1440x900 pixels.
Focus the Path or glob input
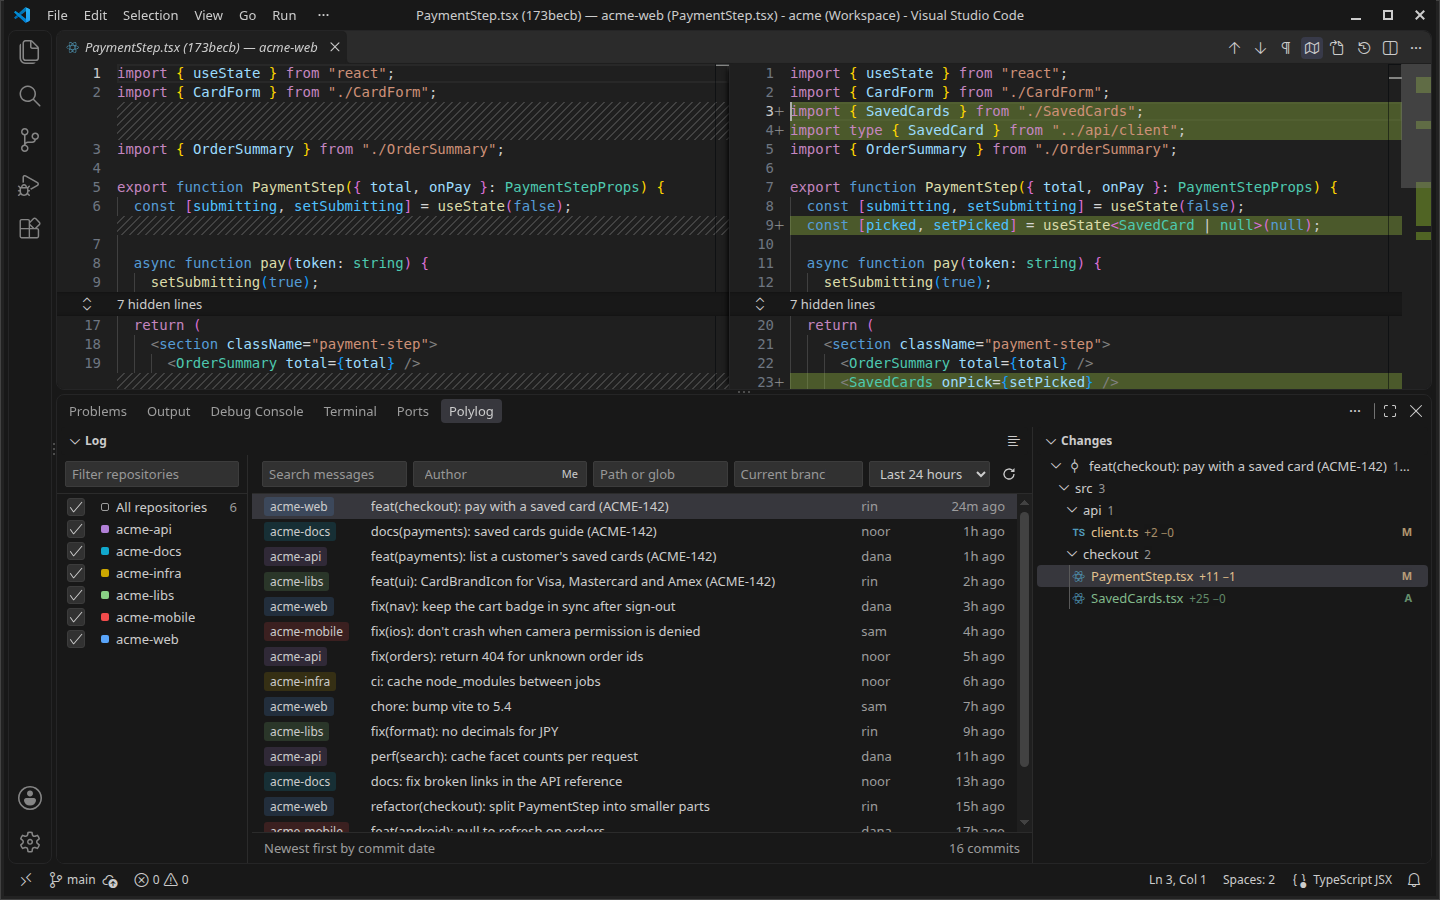pyautogui.click(x=660, y=474)
